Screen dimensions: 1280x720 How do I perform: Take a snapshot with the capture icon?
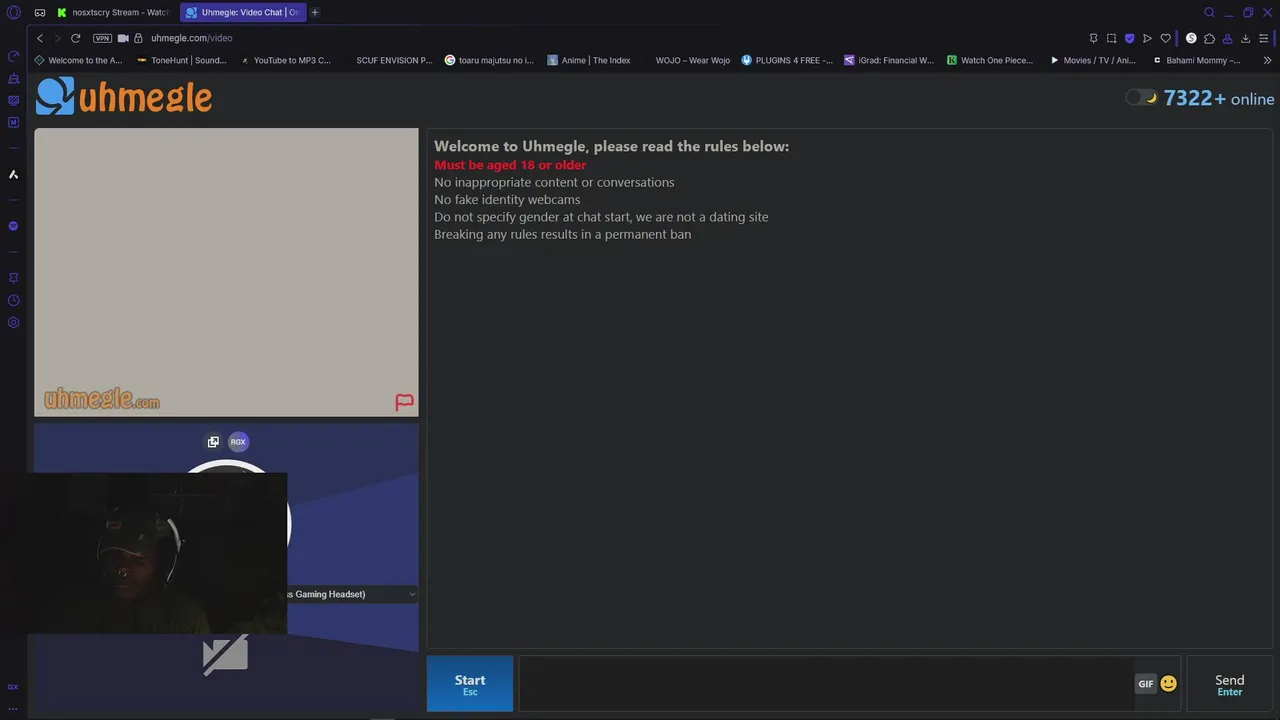(x=1111, y=38)
